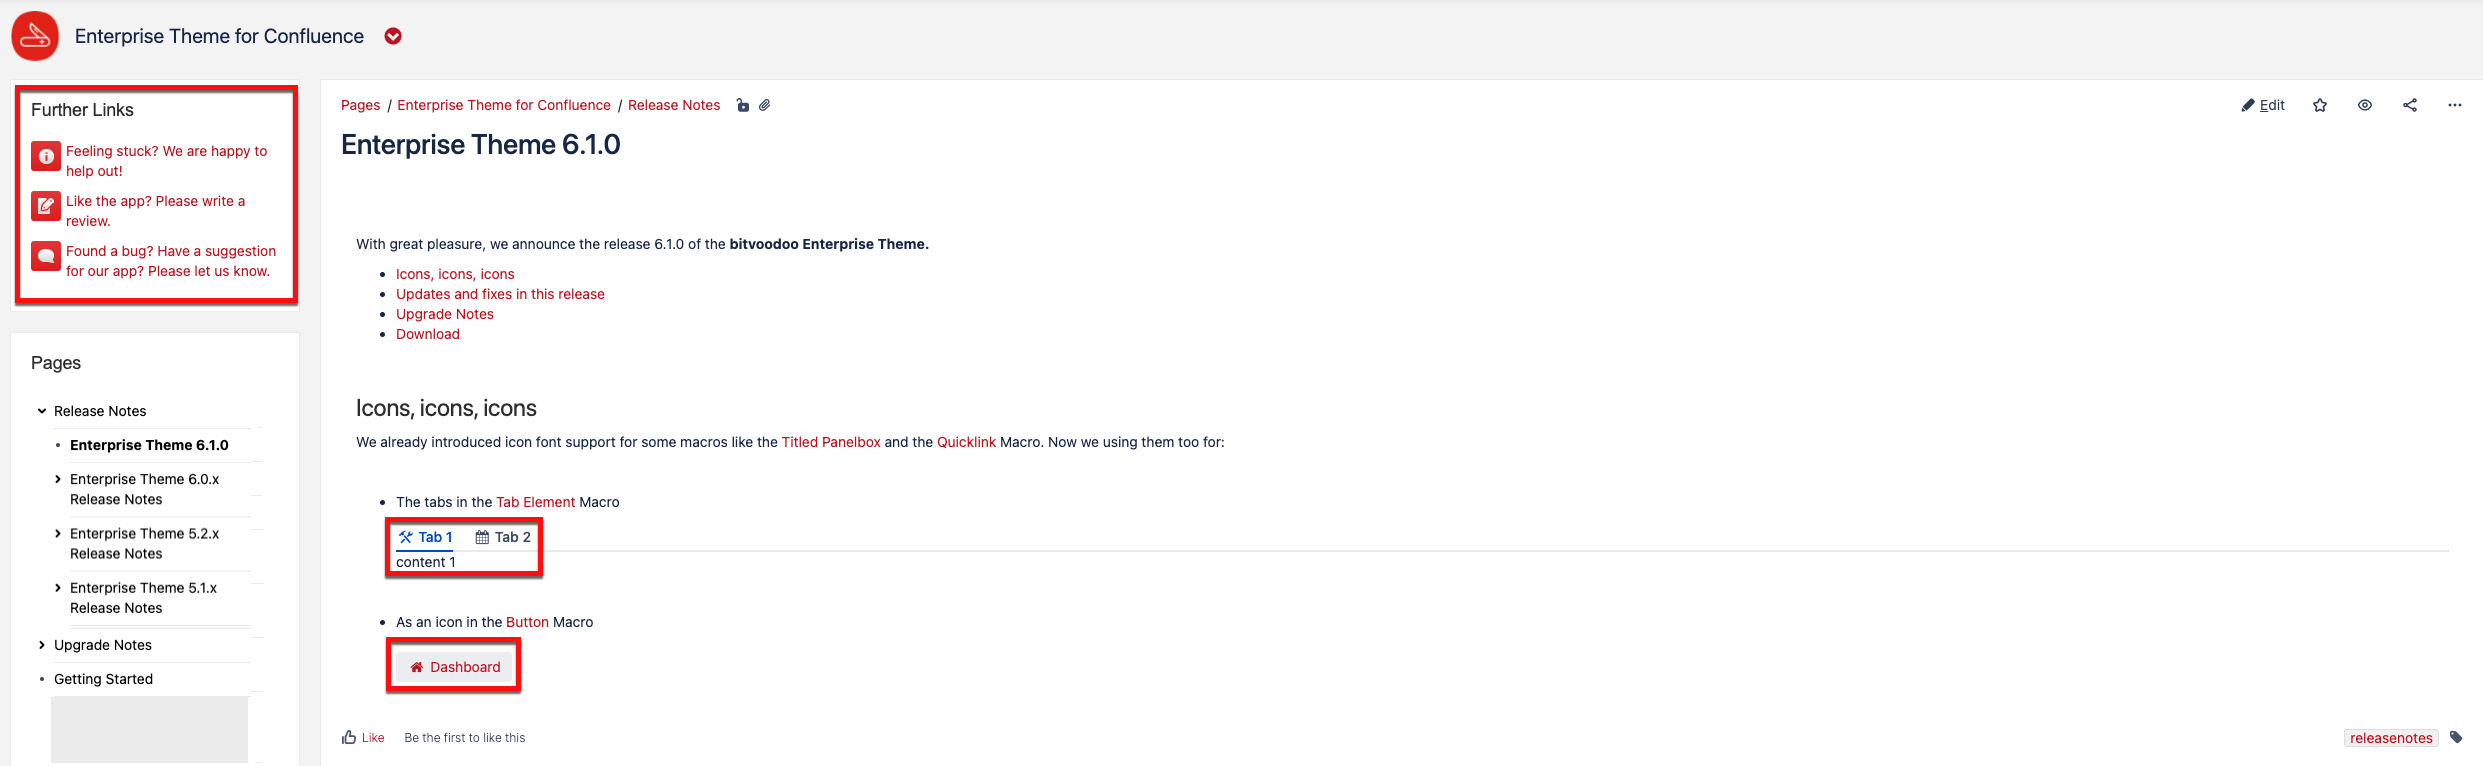Click the speech bubble bug icon

[46, 256]
